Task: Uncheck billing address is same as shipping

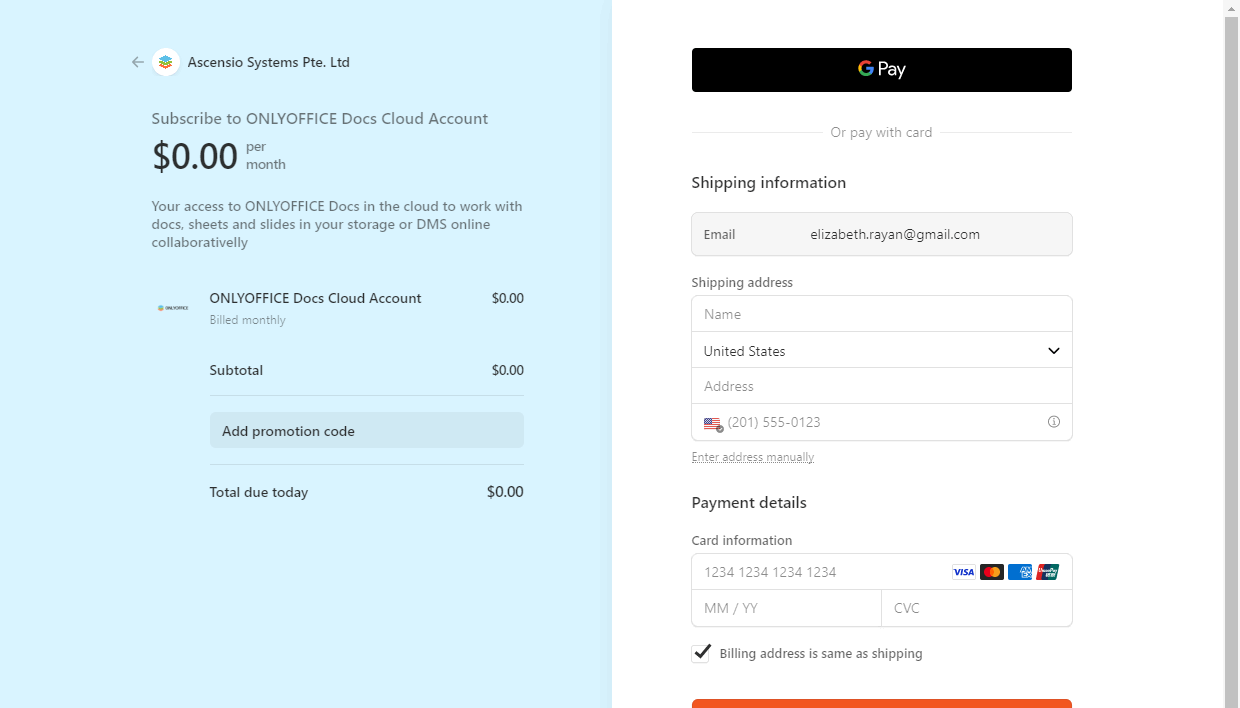Action: click(701, 653)
